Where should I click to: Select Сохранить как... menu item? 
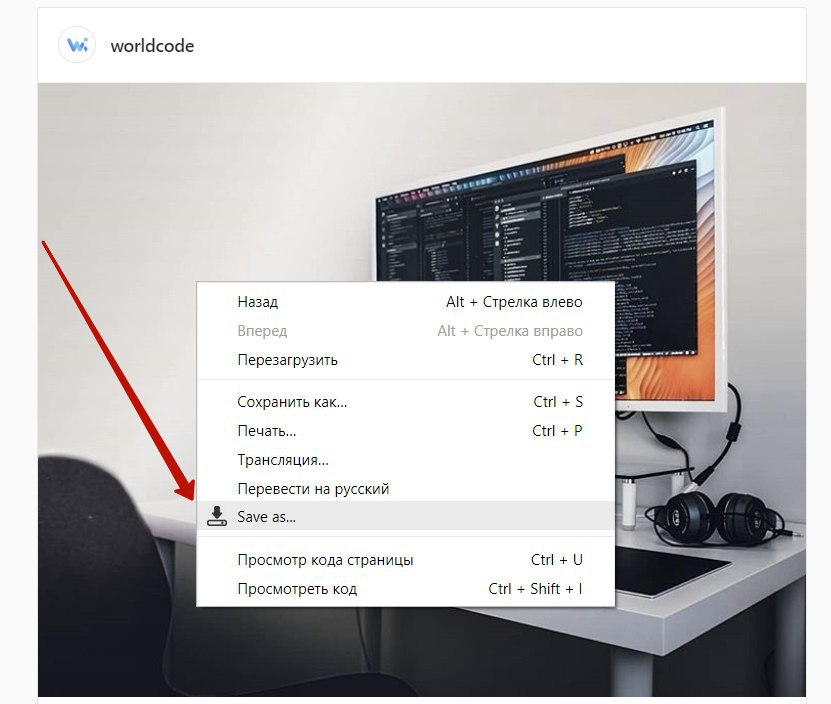(405, 402)
